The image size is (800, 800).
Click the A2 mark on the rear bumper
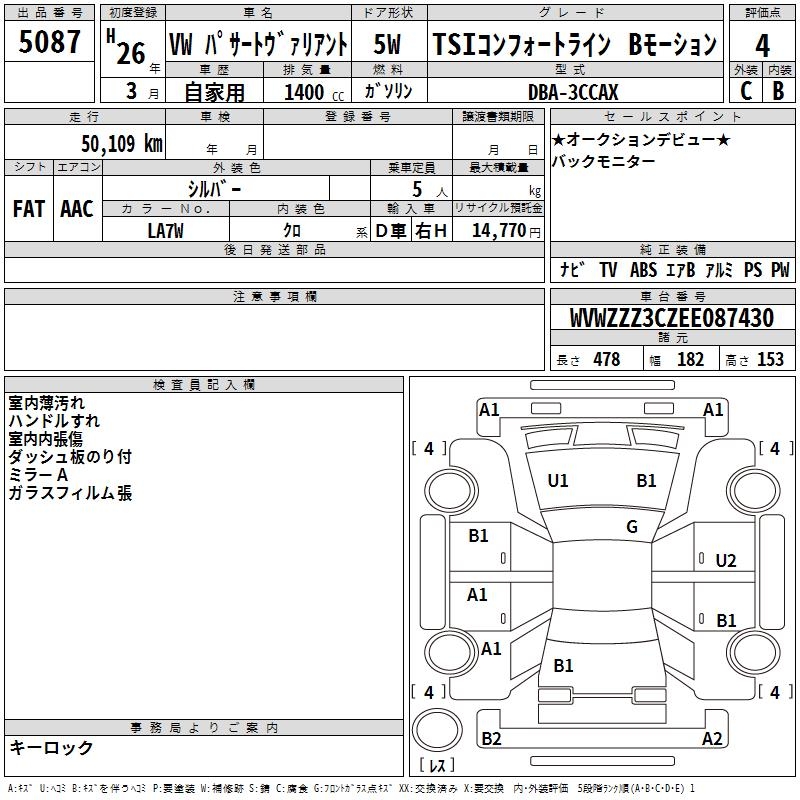(712, 739)
